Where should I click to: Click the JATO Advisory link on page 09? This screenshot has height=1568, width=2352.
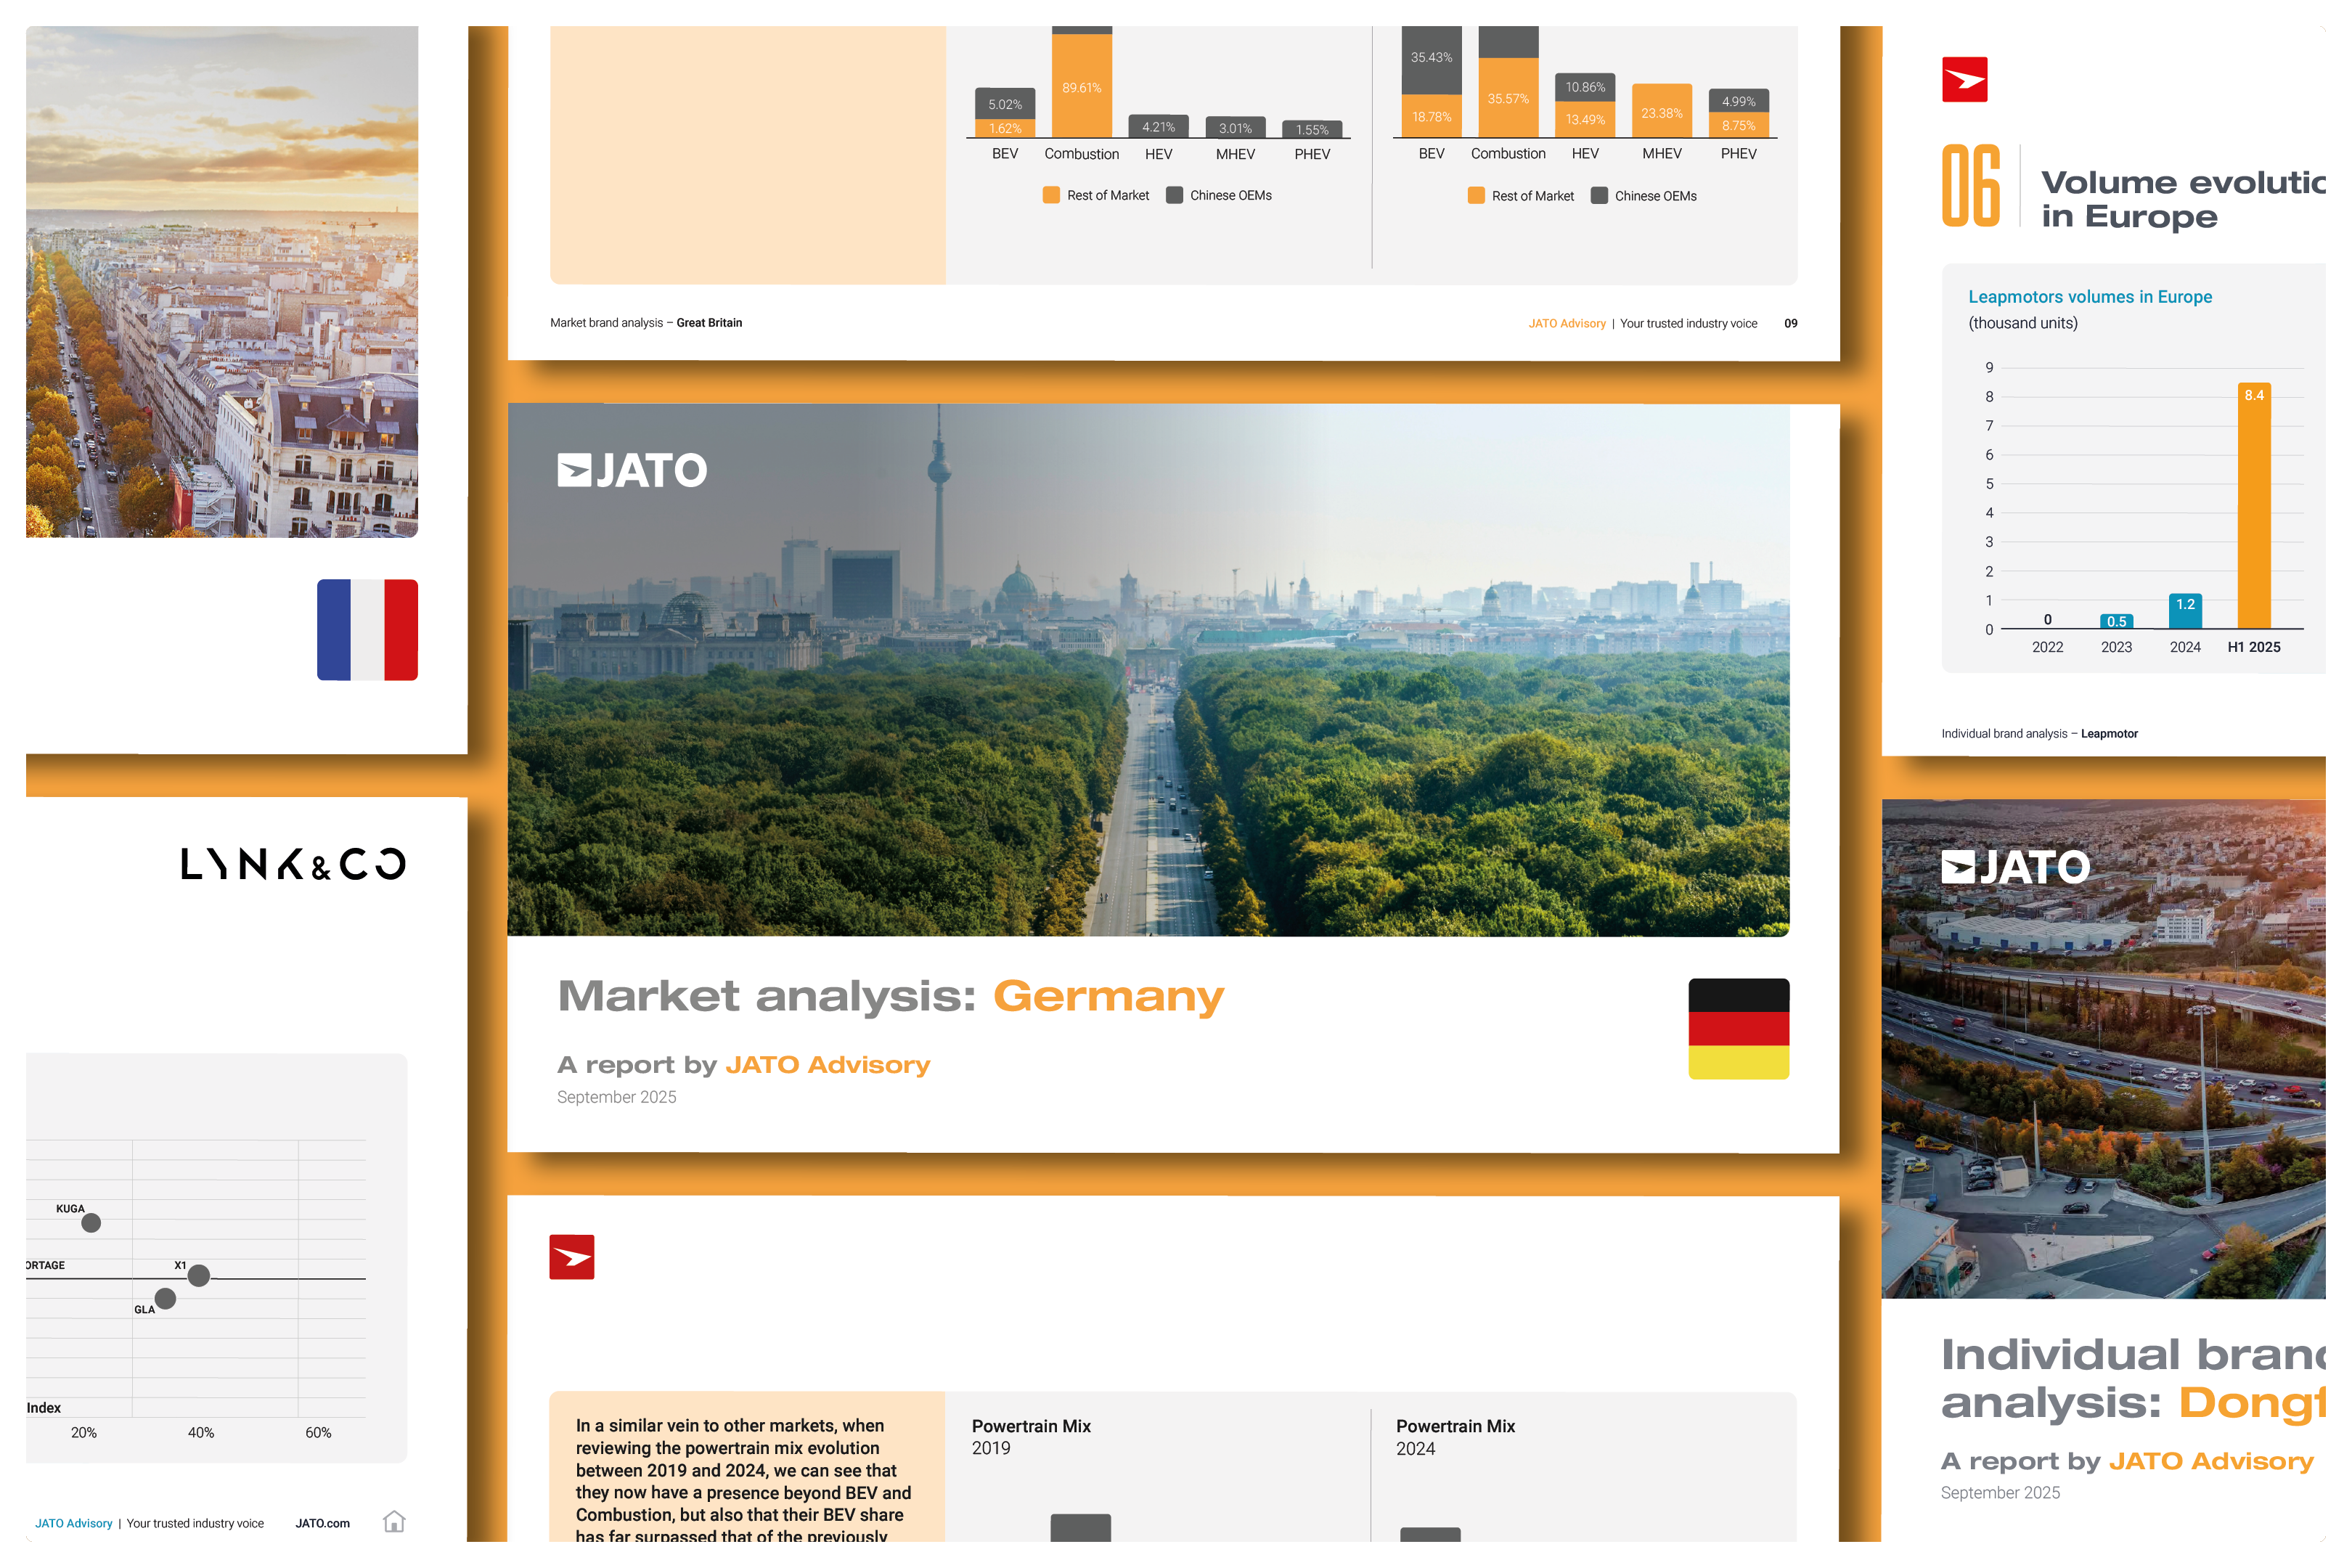(x=1566, y=323)
